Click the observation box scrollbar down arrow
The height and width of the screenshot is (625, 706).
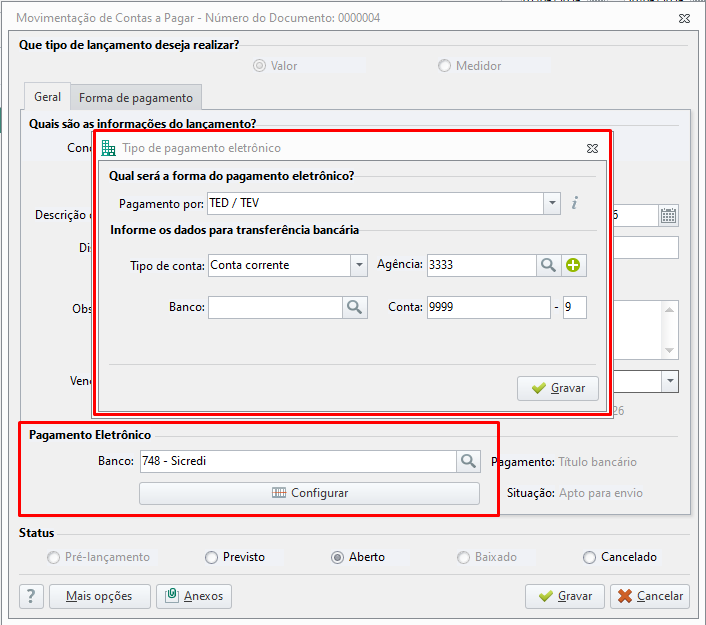tap(670, 350)
